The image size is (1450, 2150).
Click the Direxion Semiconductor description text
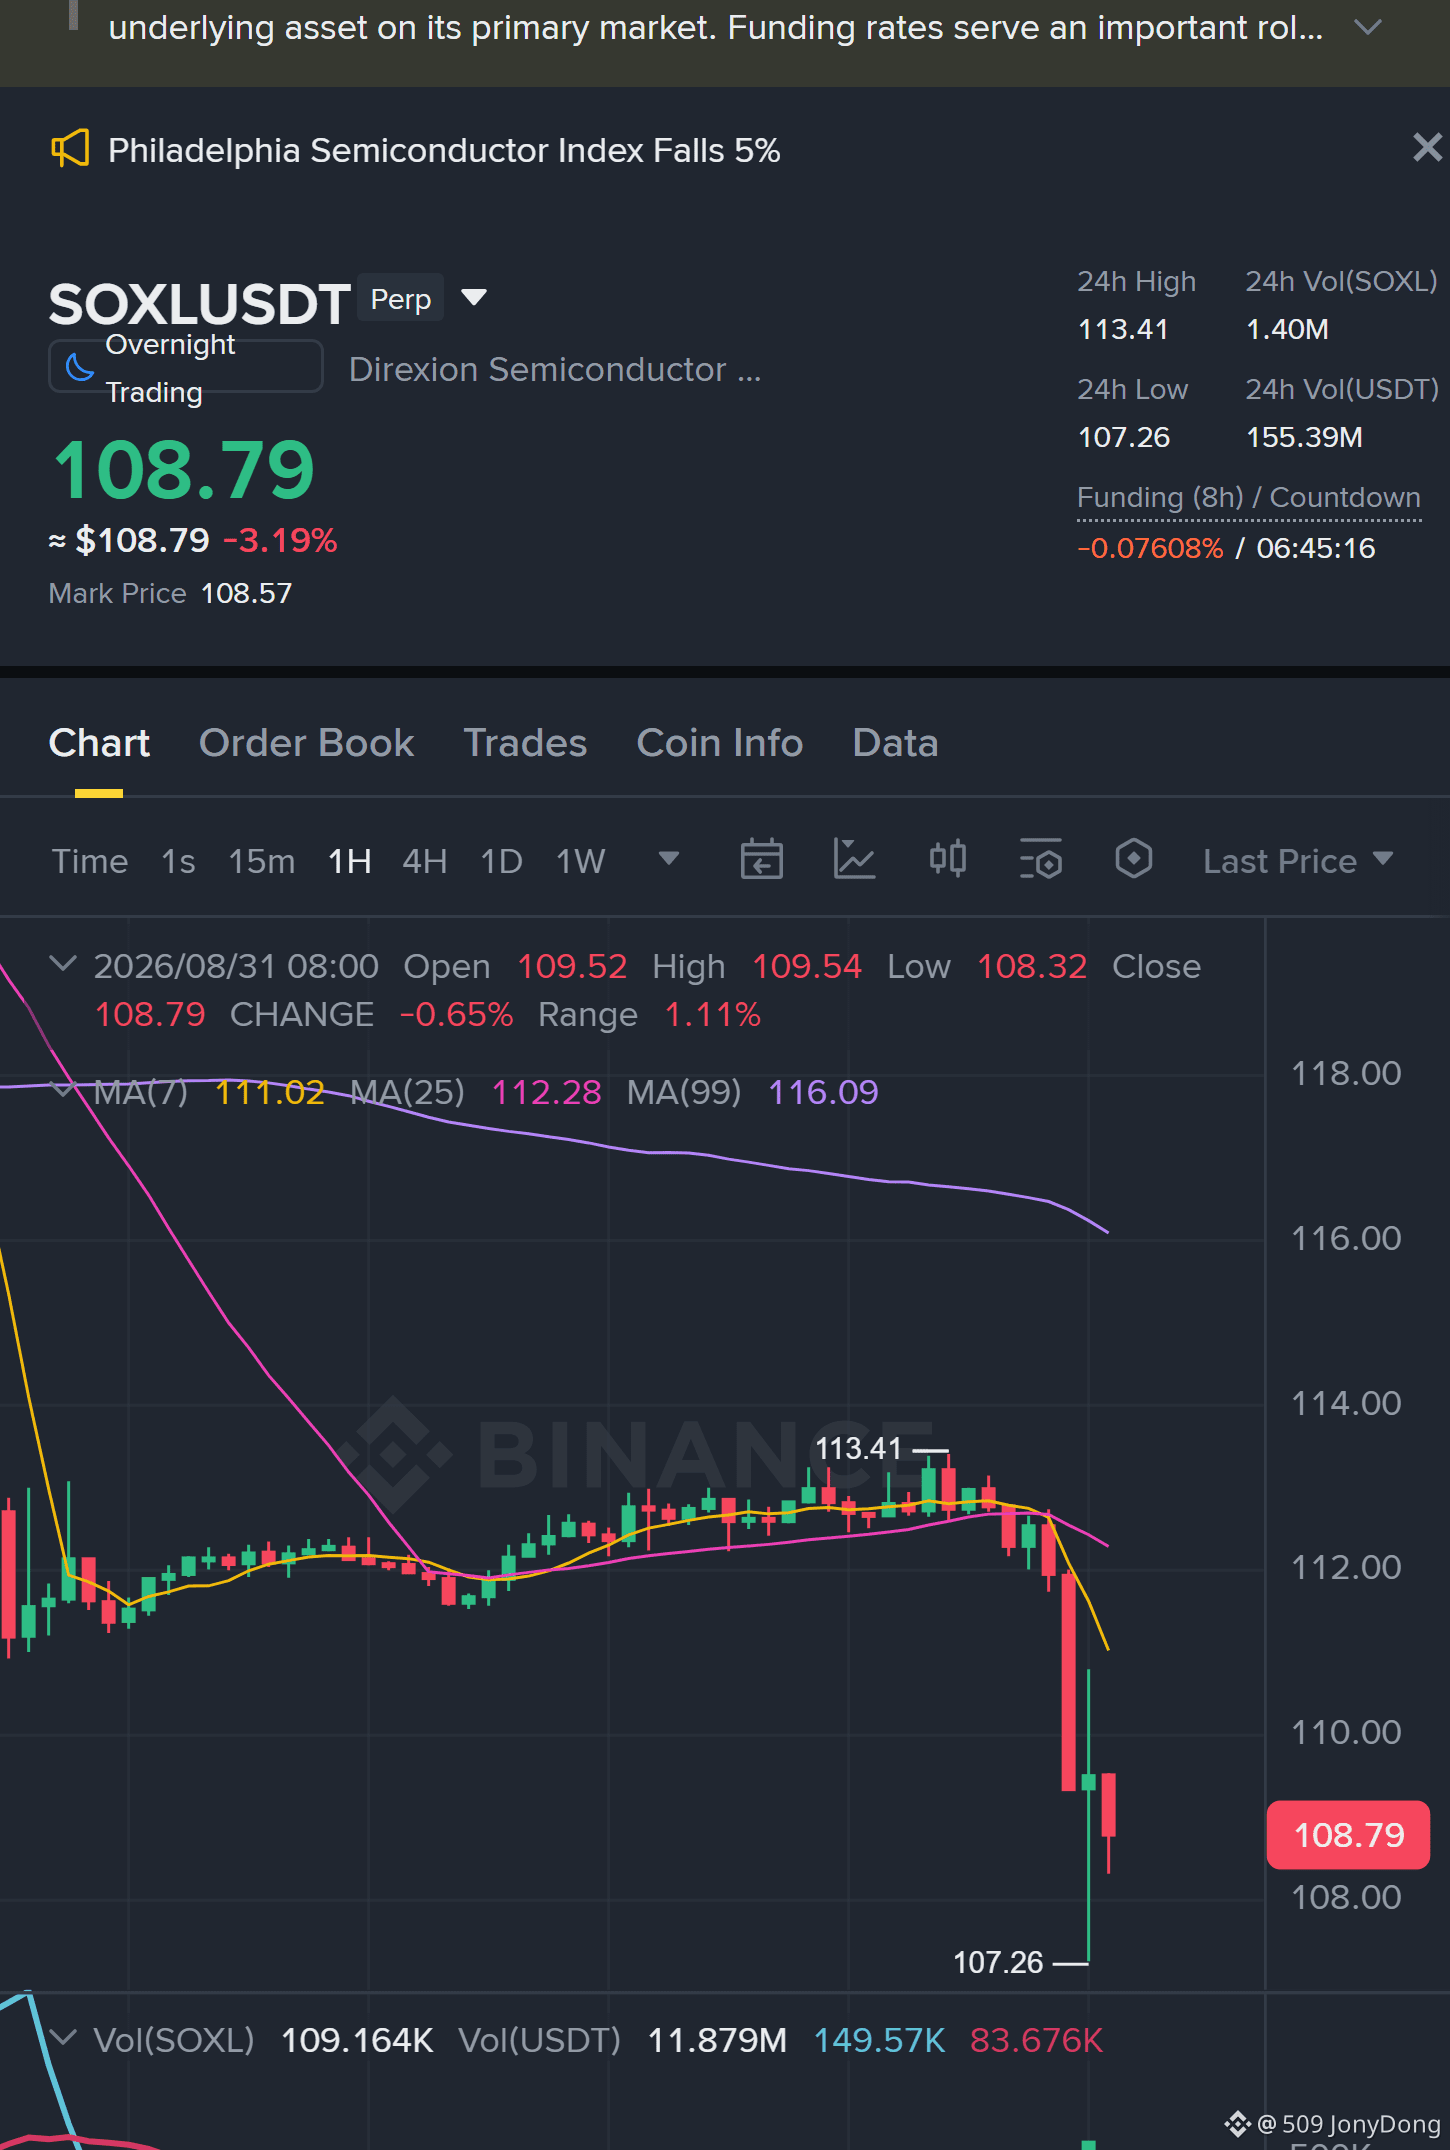(x=555, y=369)
